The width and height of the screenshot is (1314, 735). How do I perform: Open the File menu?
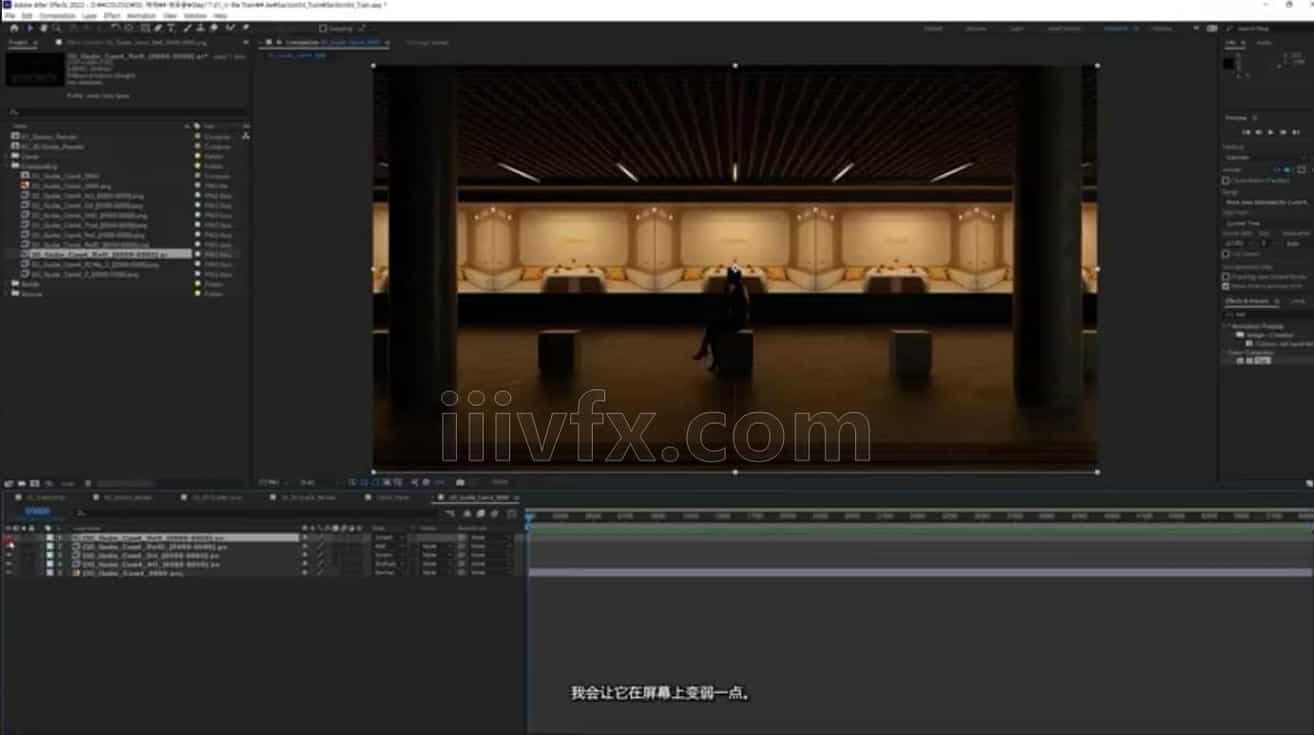click(x=9, y=17)
